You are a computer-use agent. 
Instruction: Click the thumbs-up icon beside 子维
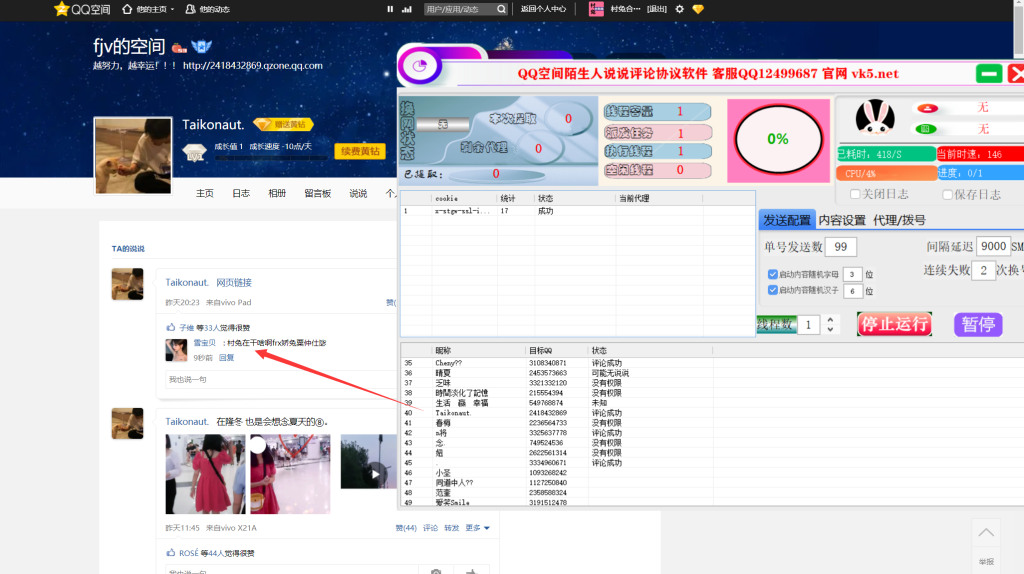tap(171, 327)
